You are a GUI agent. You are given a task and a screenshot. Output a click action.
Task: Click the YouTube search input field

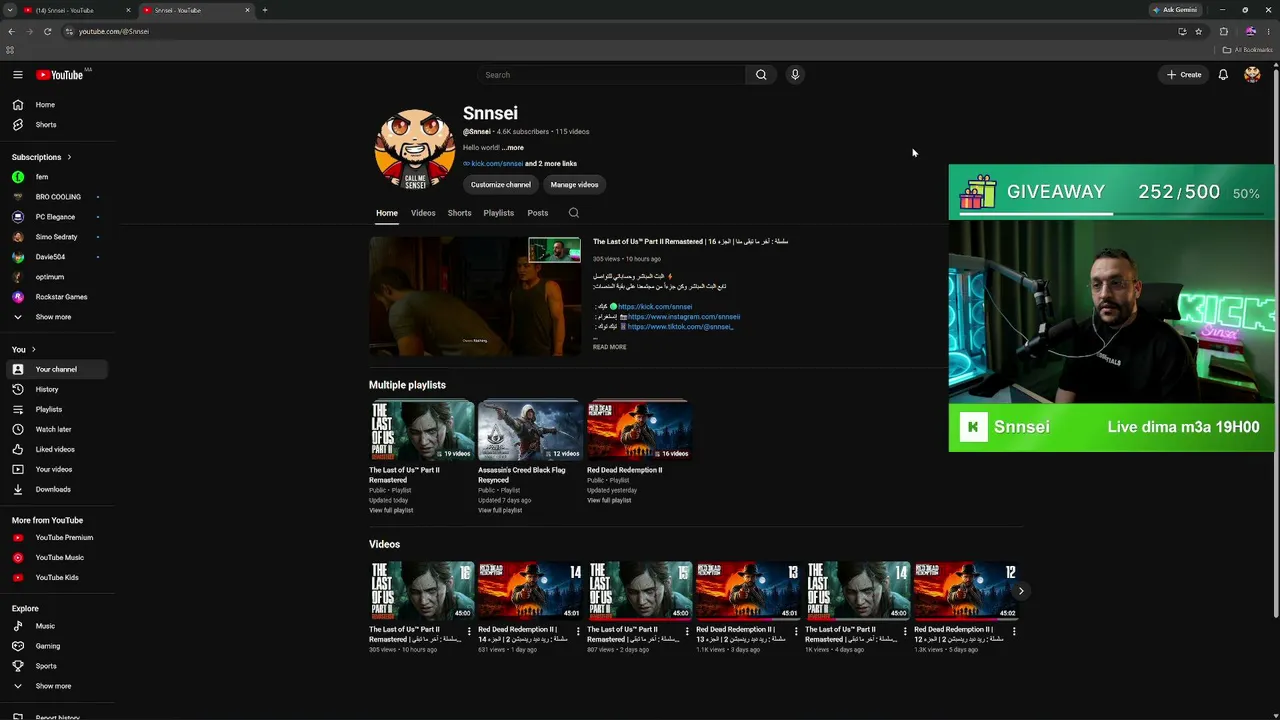click(x=611, y=75)
